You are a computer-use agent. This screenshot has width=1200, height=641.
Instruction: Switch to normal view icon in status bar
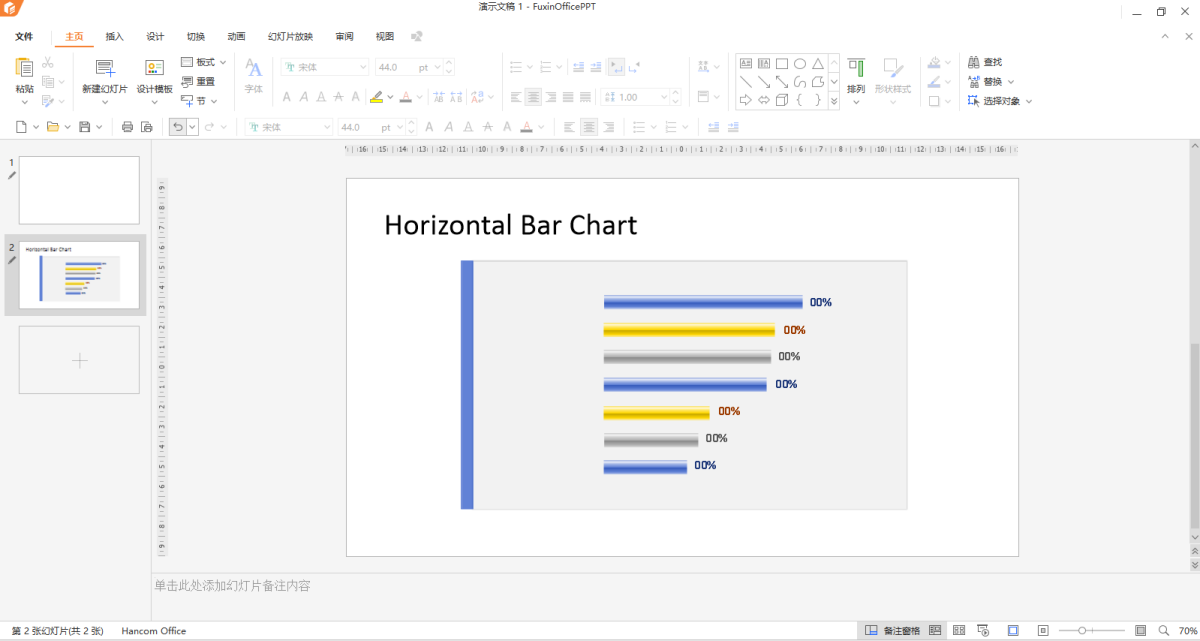[x=935, y=630]
